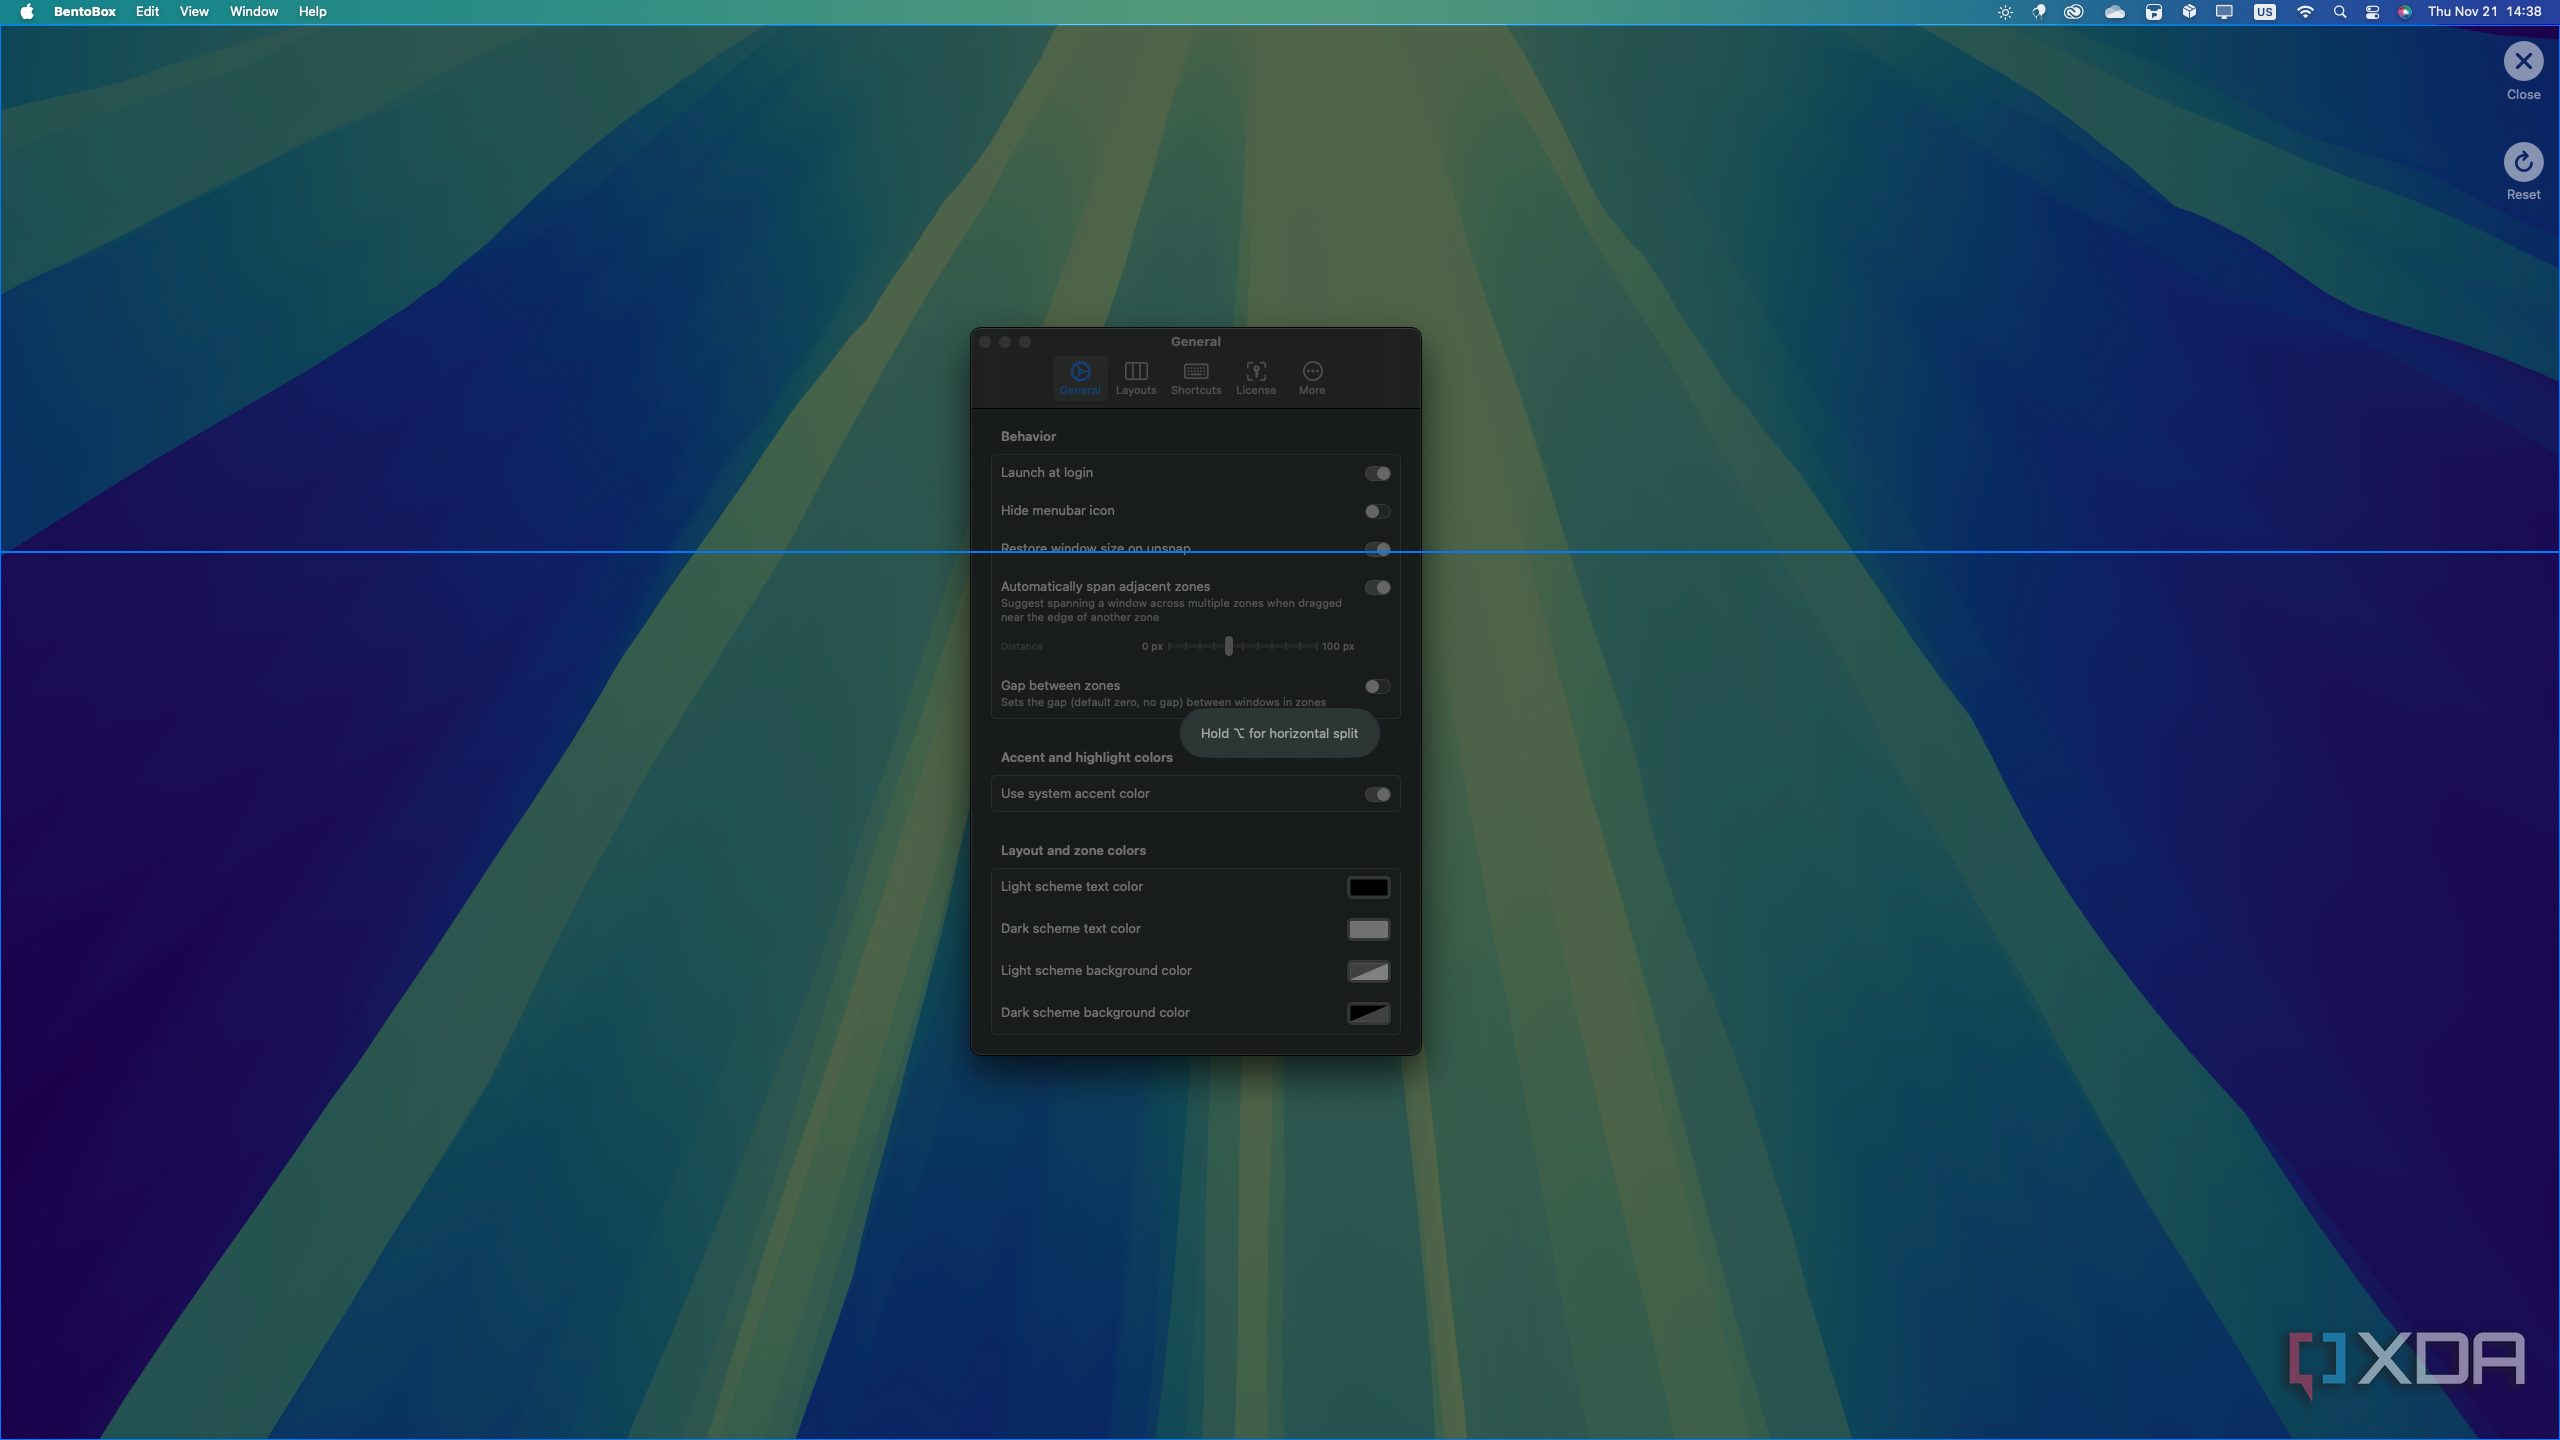This screenshot has width=2560, height=1440.
Task: Enable Gap between zones
Action: click(x=1377, y=686)
